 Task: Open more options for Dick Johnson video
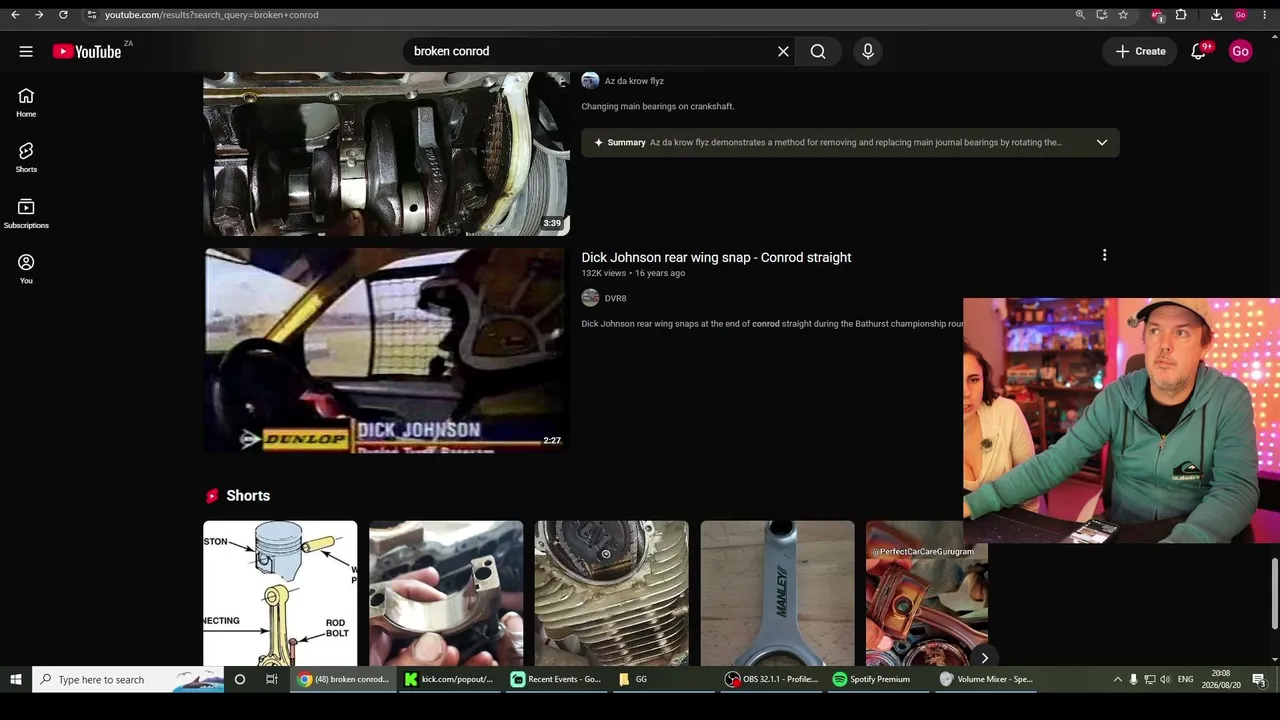[1104, 255]
